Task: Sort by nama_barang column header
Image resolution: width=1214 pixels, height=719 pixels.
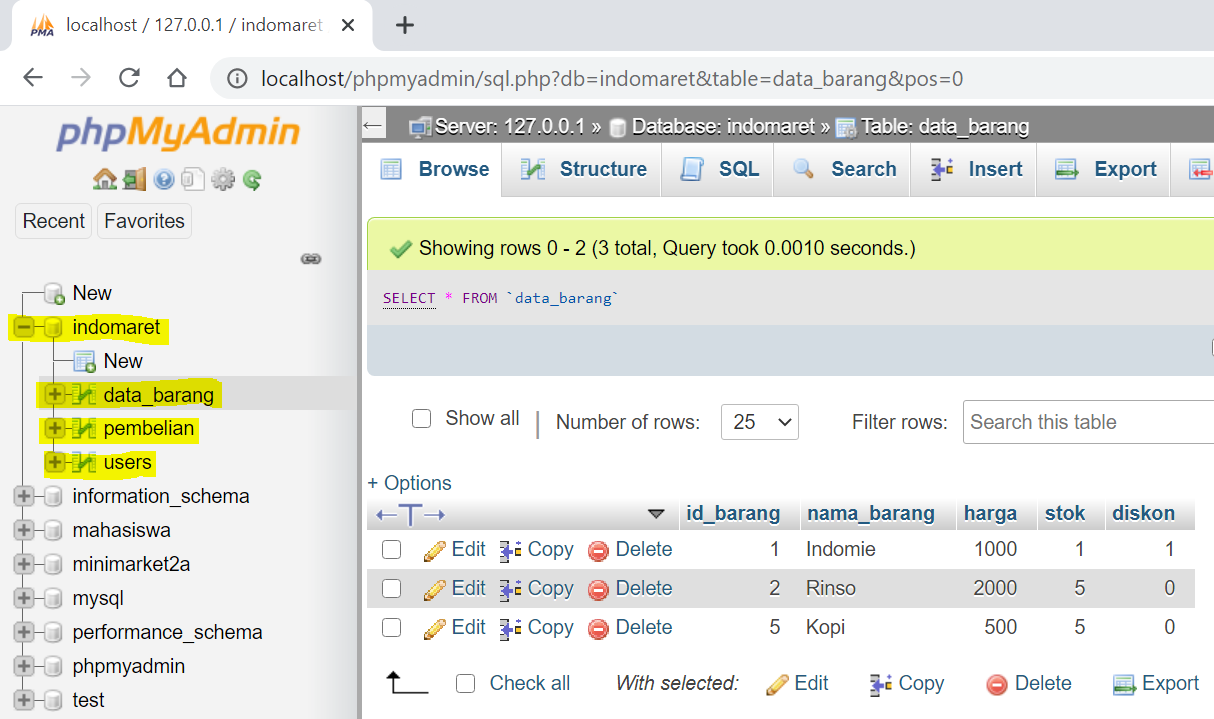Action: (x=871, y=514)
